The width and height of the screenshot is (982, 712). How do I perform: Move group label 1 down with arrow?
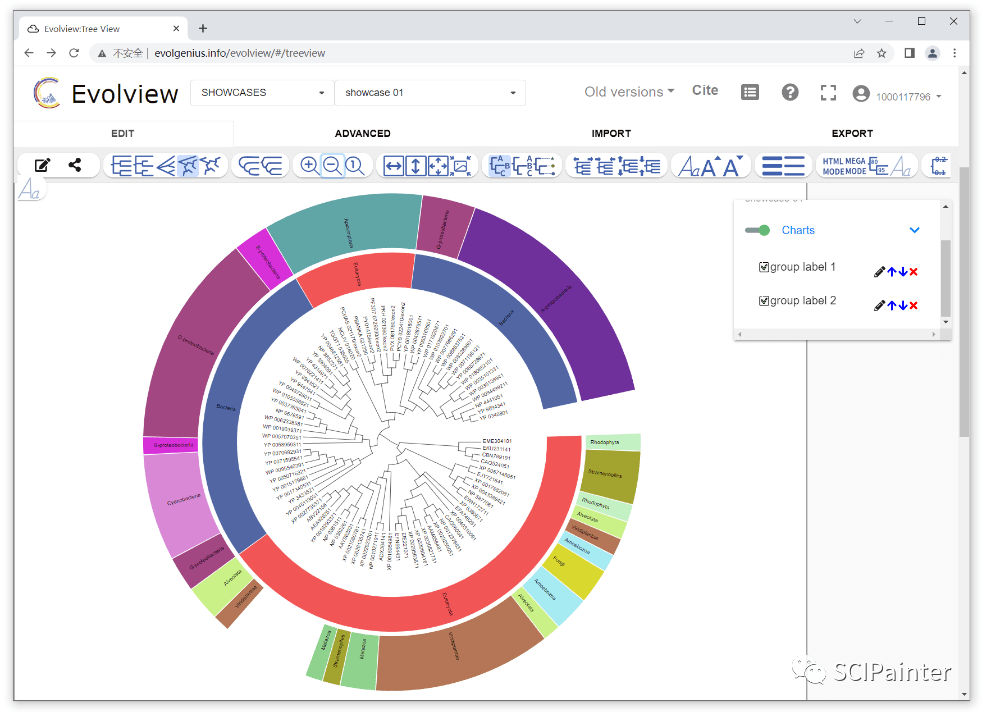pos(902,272)
